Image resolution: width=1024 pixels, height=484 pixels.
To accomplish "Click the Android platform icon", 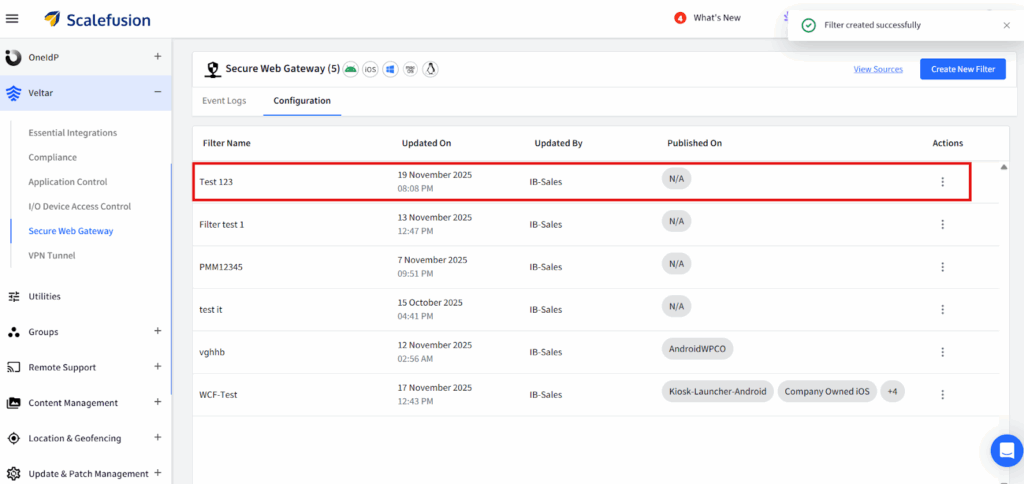I will tap(351, 69).
